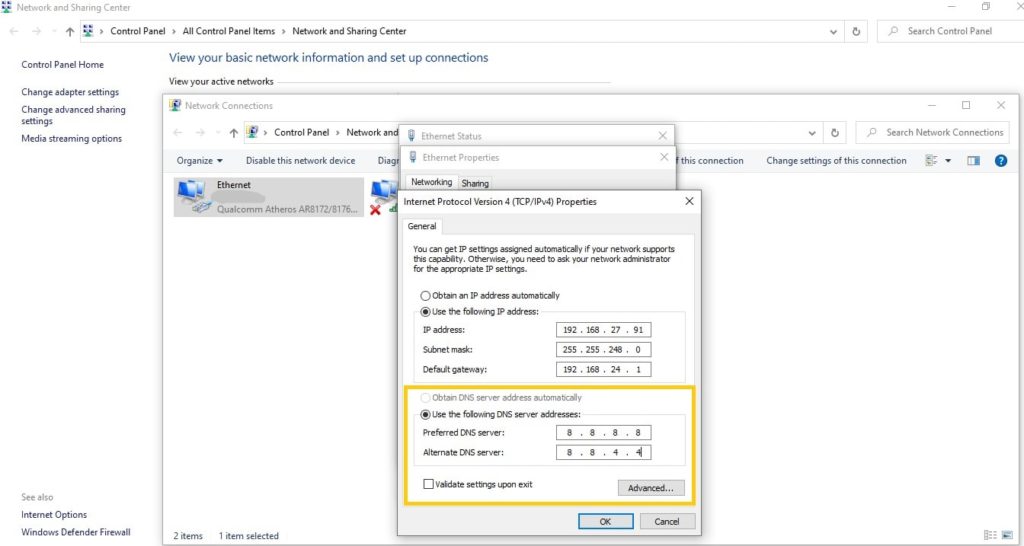Click the address bar icon in Network Connections
The width and height of the screenshot is (1024, 546).
[252, 132]
